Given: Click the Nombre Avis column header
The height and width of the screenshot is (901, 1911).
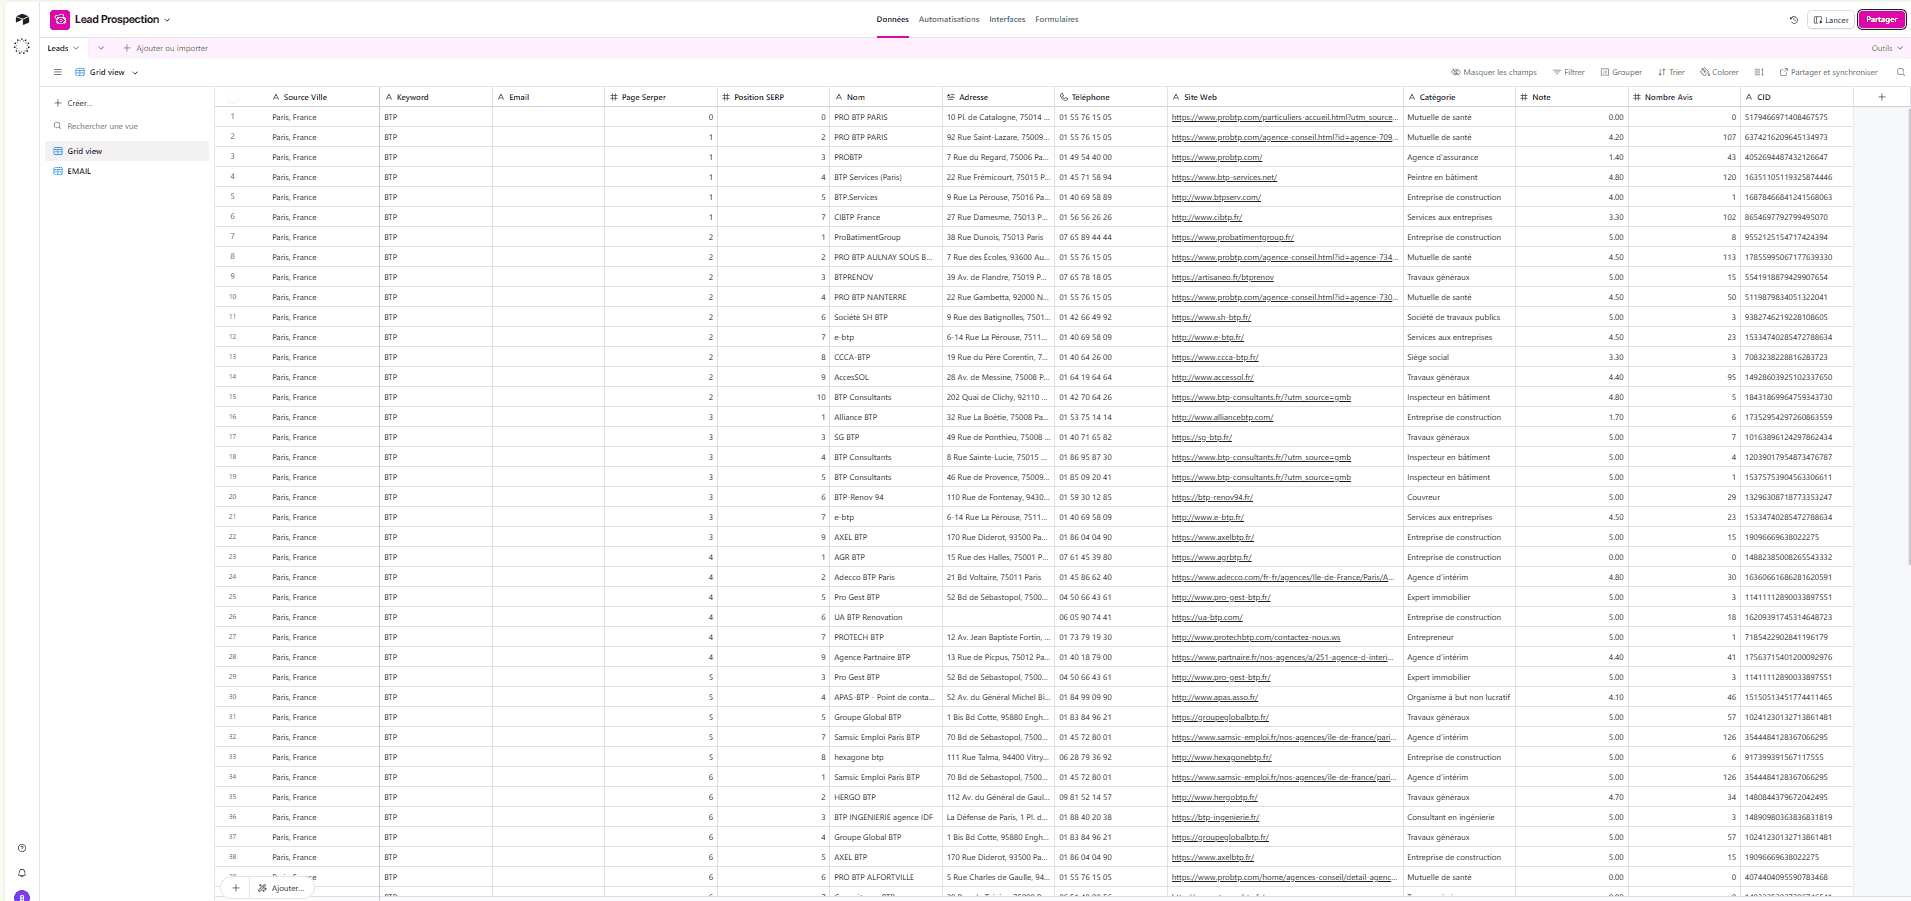Looking at the screenshot, I should [x=1684, y=97].
